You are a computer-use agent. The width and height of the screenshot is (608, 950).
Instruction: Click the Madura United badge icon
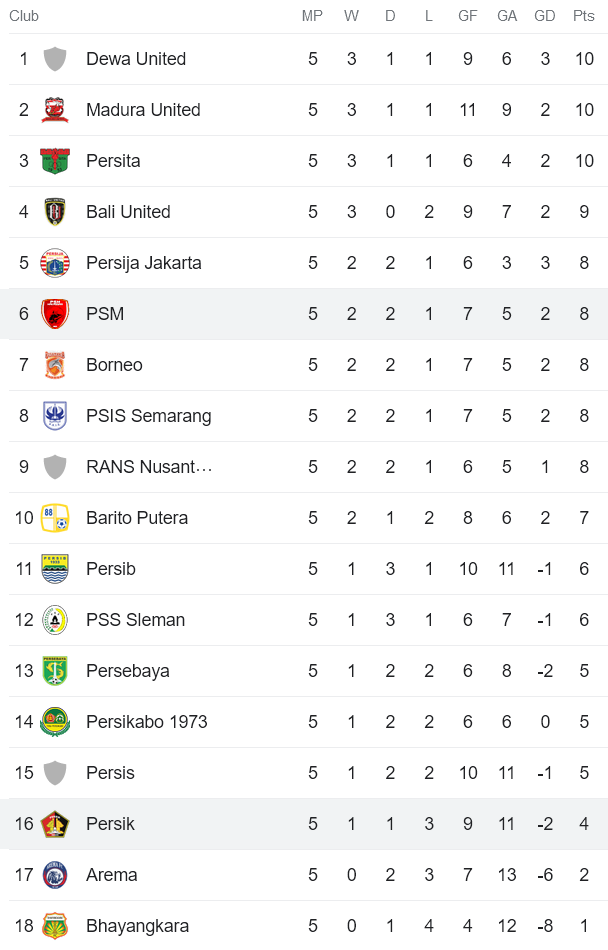(x=55, y=110)
